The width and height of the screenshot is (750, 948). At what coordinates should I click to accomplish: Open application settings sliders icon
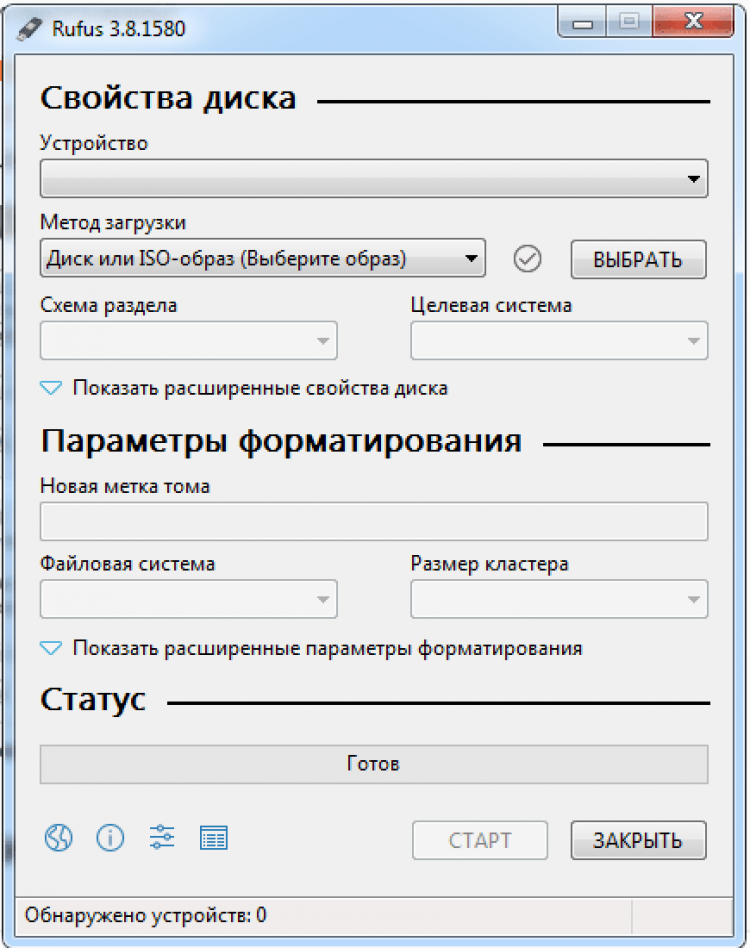[162, 837]
